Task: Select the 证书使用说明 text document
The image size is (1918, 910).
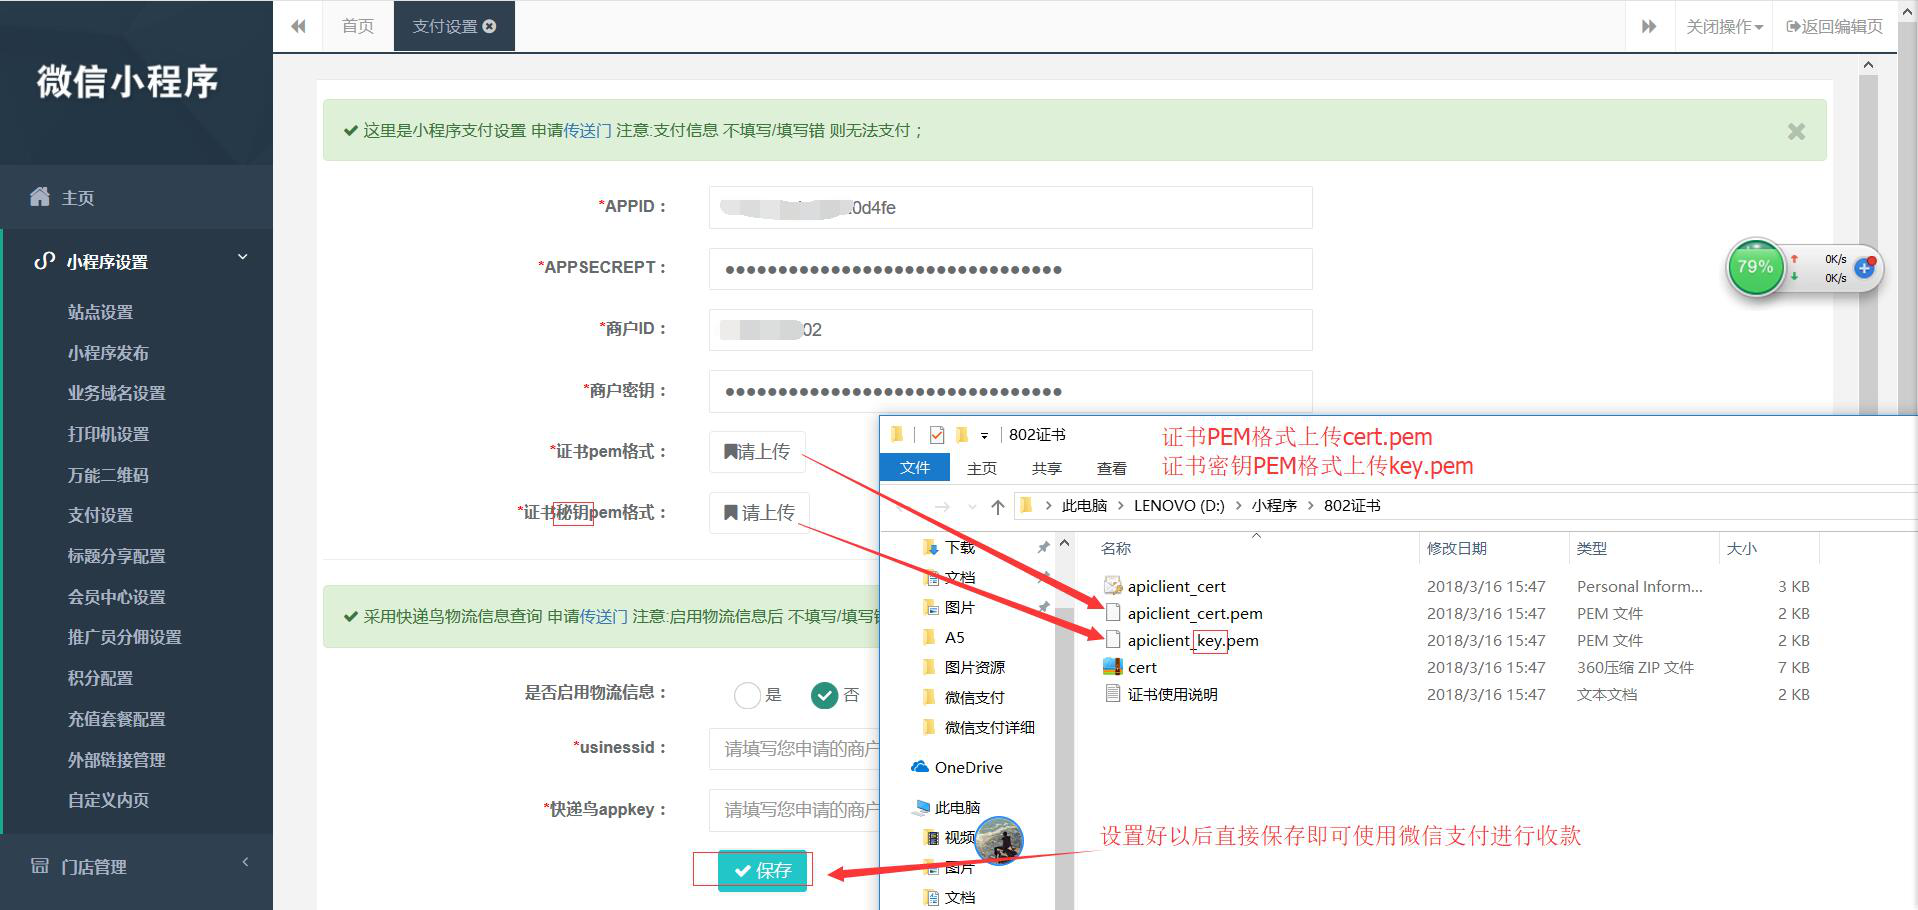Action: click(x=1161, y=694)
